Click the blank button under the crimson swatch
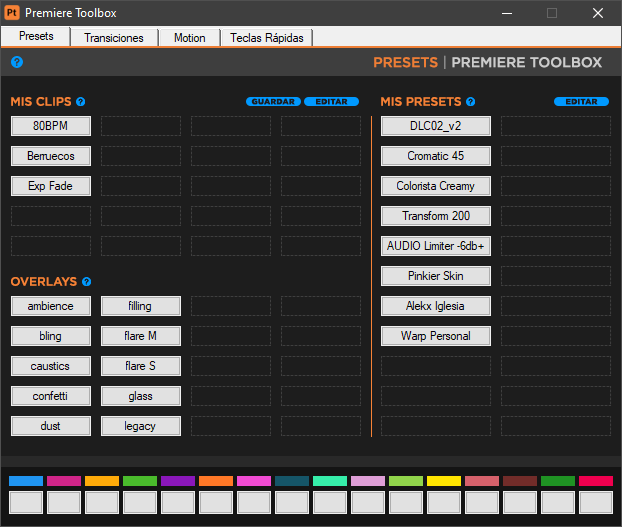The width and height of the screenshot is (622, 527). pos(596,502)
